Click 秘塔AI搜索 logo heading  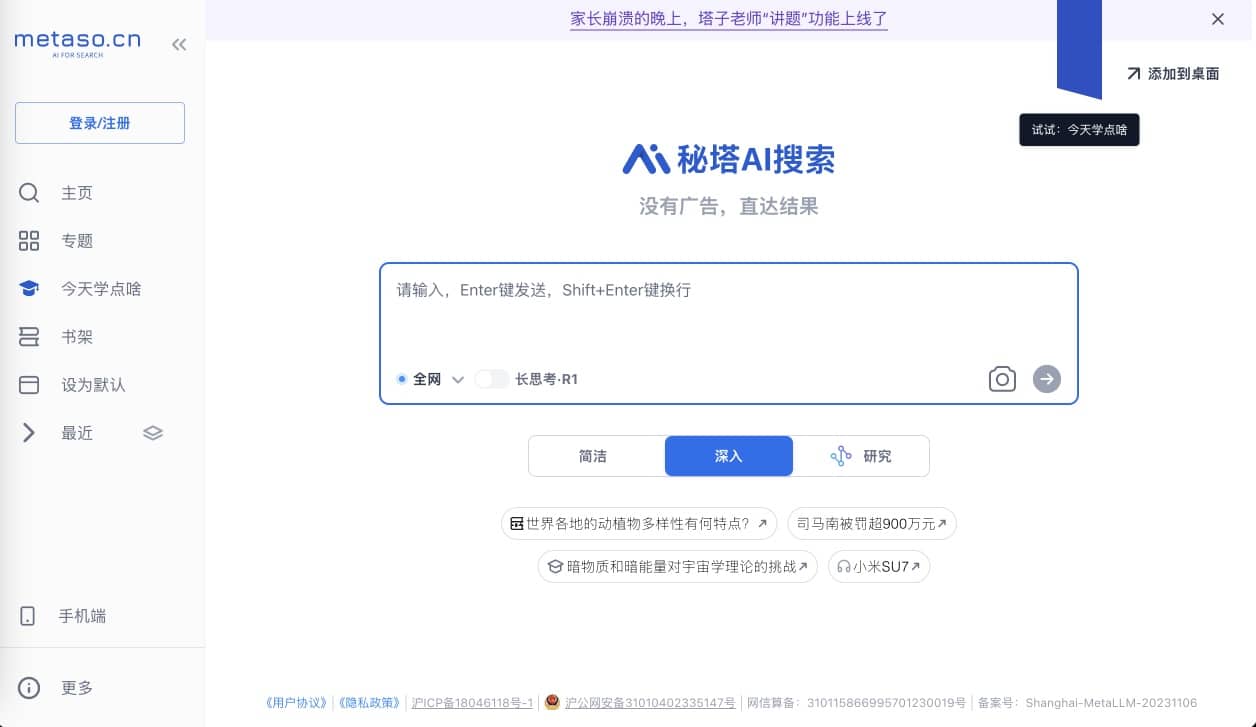pyautogui.click(x=728, y=159)
